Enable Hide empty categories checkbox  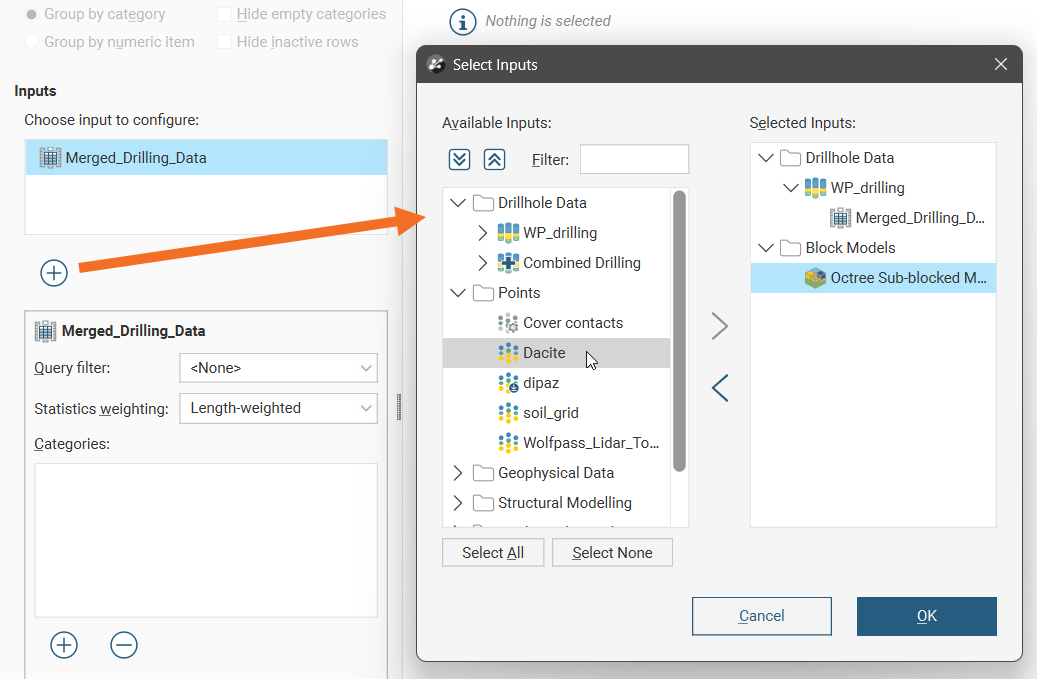[225, 15]
